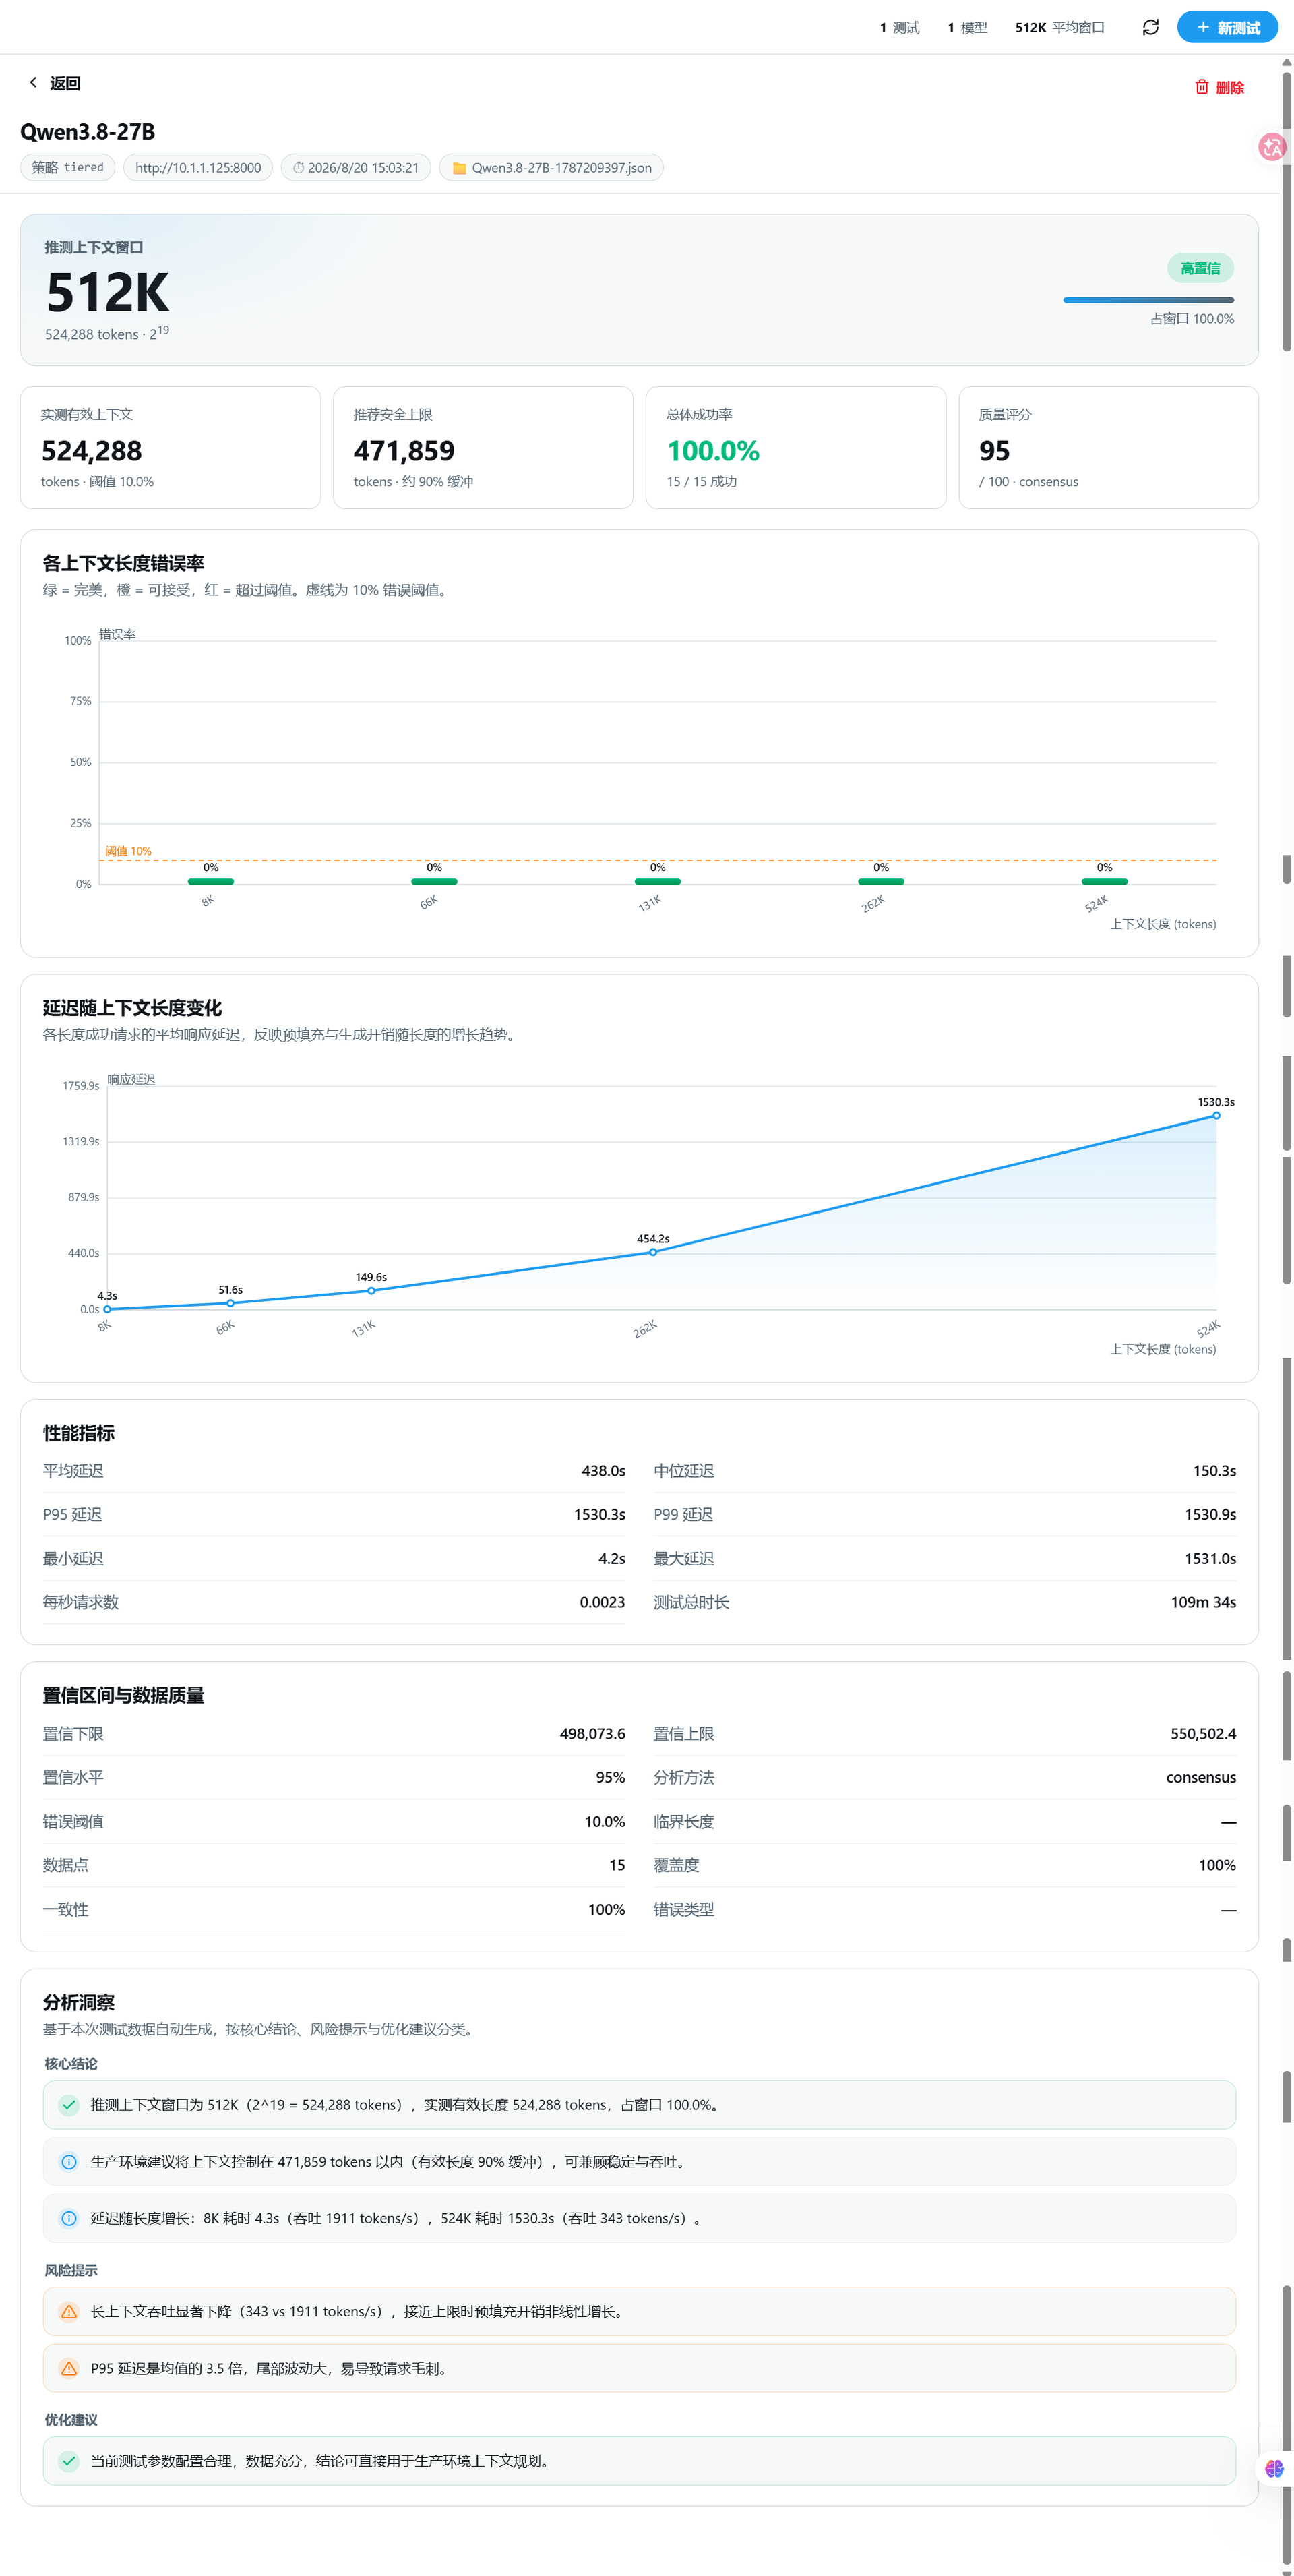Click the pink translate floating icon

pos(1272,147)
